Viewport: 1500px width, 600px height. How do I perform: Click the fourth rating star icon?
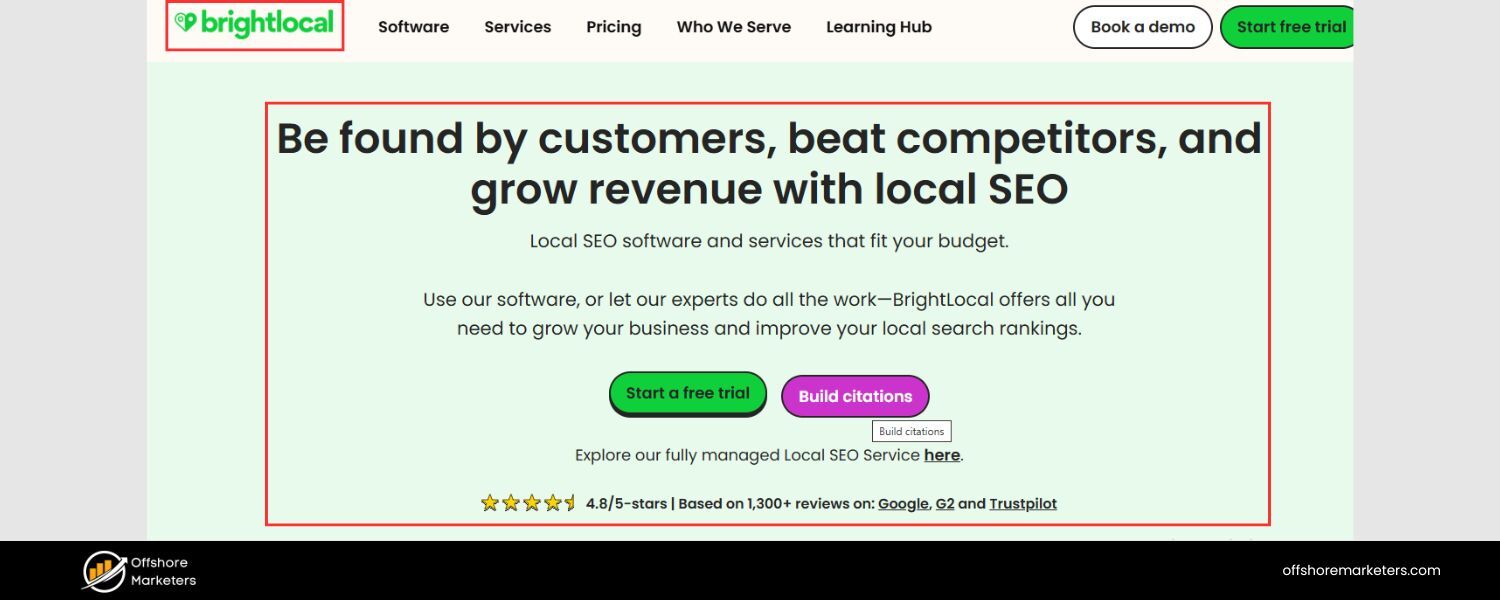[x=551, y=503]
